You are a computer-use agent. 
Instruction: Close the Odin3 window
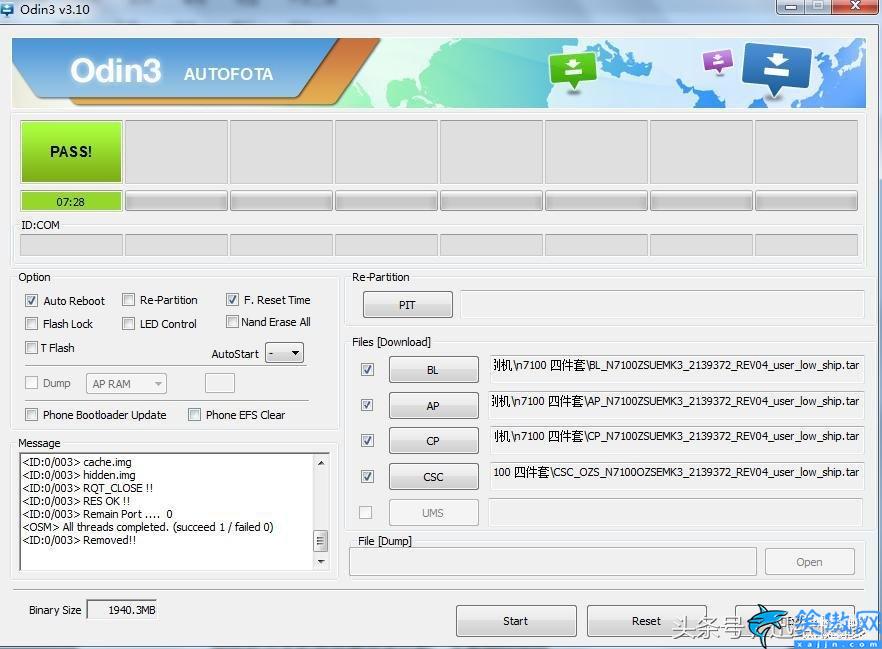click(x=856, y=6)
